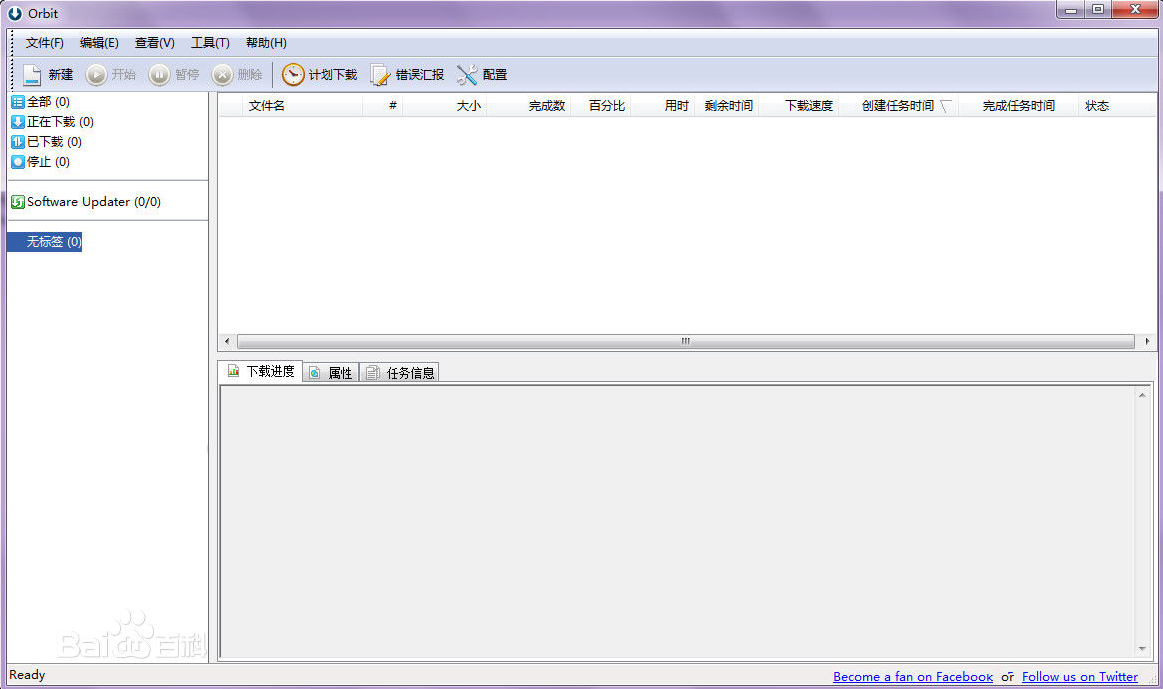Maximize the Orbit window
Screen dimensions: 1163x689
pos(1098,10)
